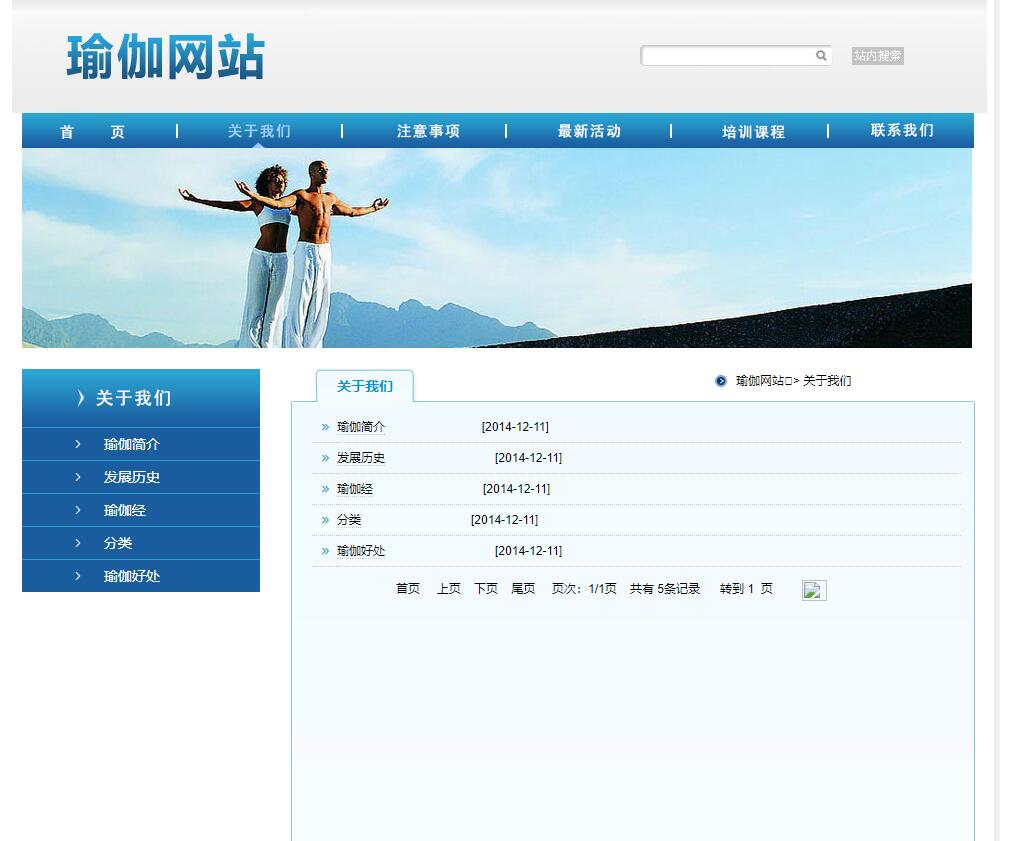Click the round bullet icon before breadcrumb
This screenshot has width=1016, height=841.
pos(721,381)
